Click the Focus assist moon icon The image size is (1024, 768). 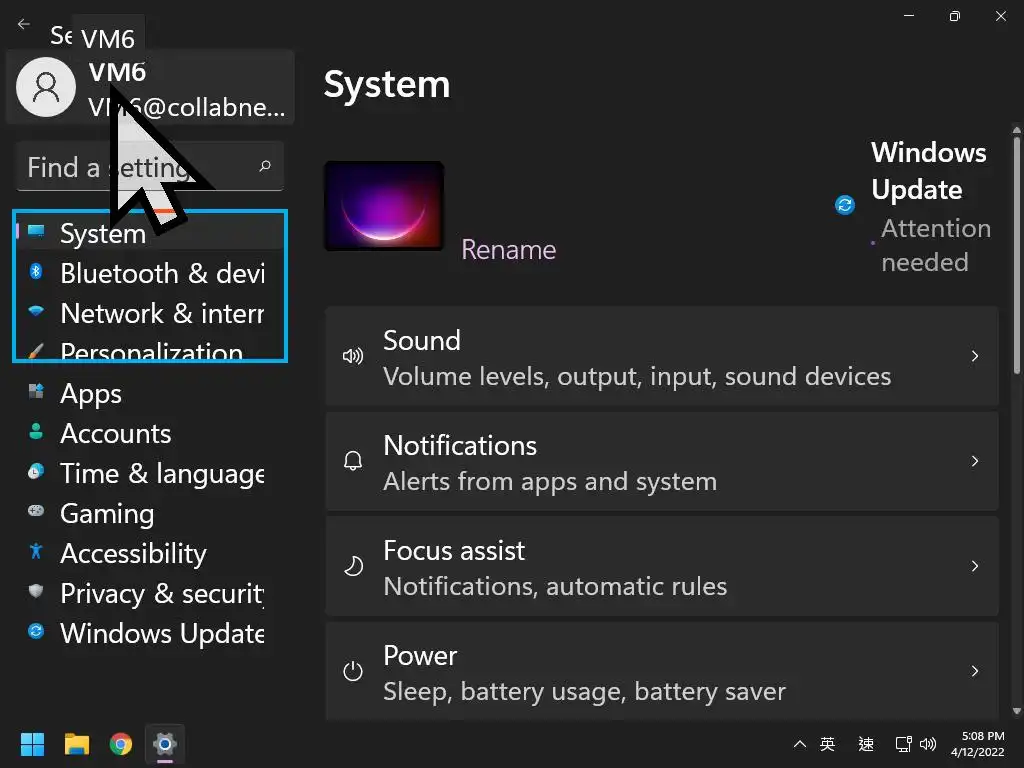(x=353, y=566)
